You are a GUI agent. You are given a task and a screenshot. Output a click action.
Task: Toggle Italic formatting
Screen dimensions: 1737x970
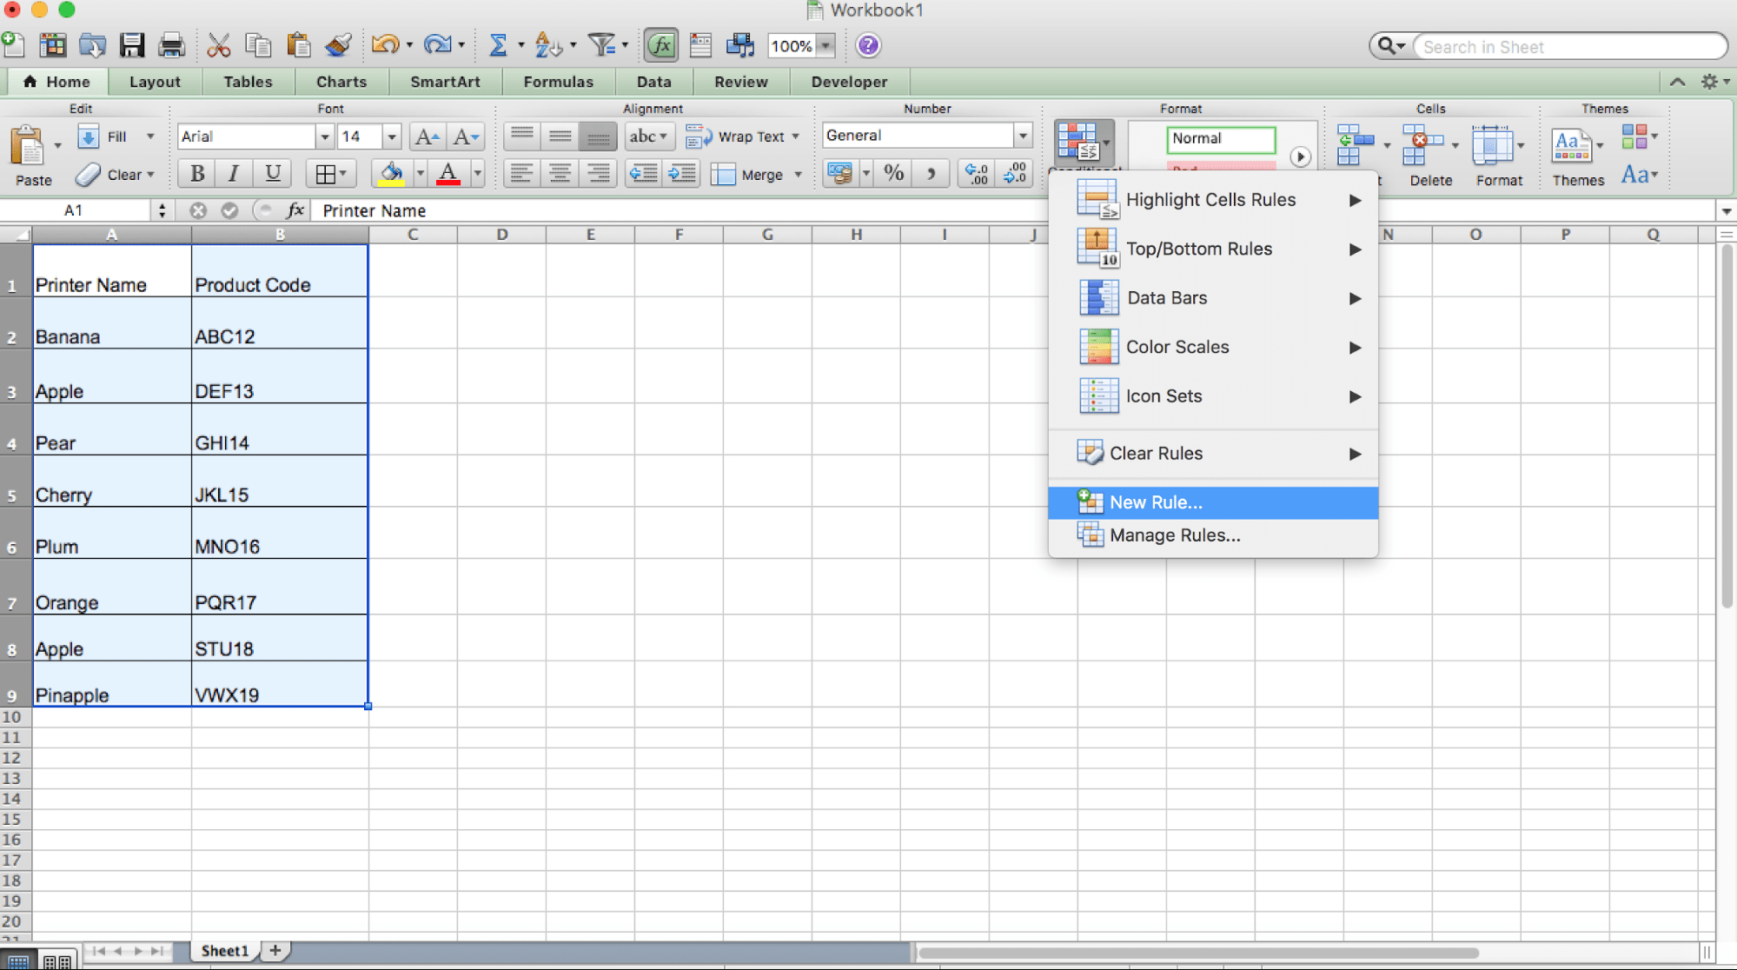coord(234,174)
